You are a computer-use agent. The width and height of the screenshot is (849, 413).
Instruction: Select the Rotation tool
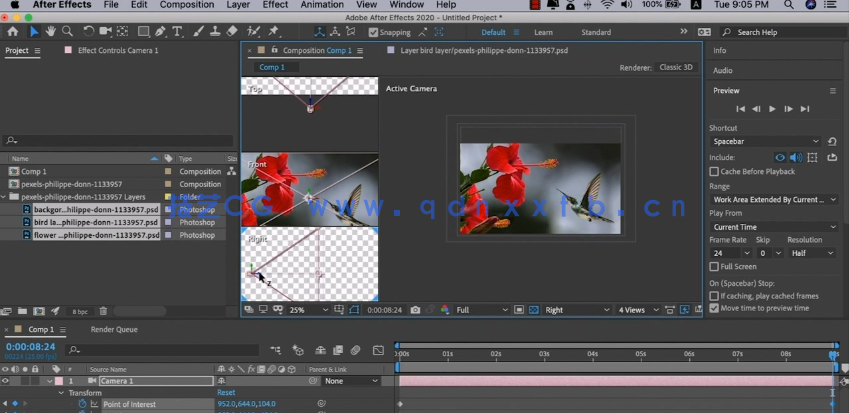pyautogui.click(x=88, y=31)
